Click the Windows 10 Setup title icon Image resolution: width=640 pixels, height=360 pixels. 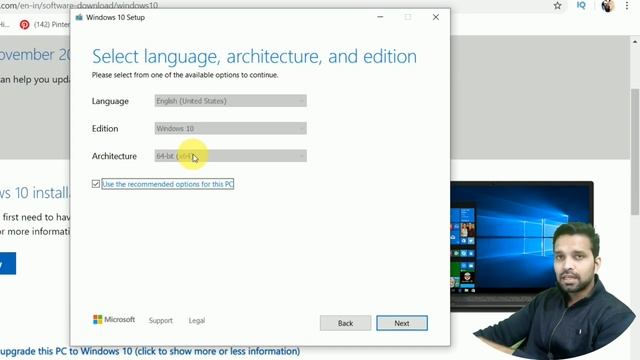point(79,17)
